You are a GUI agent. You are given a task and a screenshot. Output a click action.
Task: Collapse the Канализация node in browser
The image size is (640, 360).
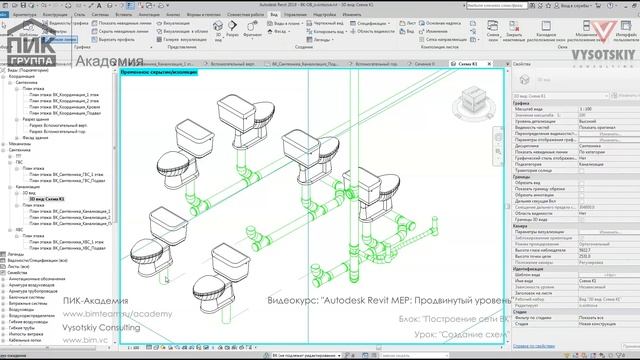click(10, 187)
